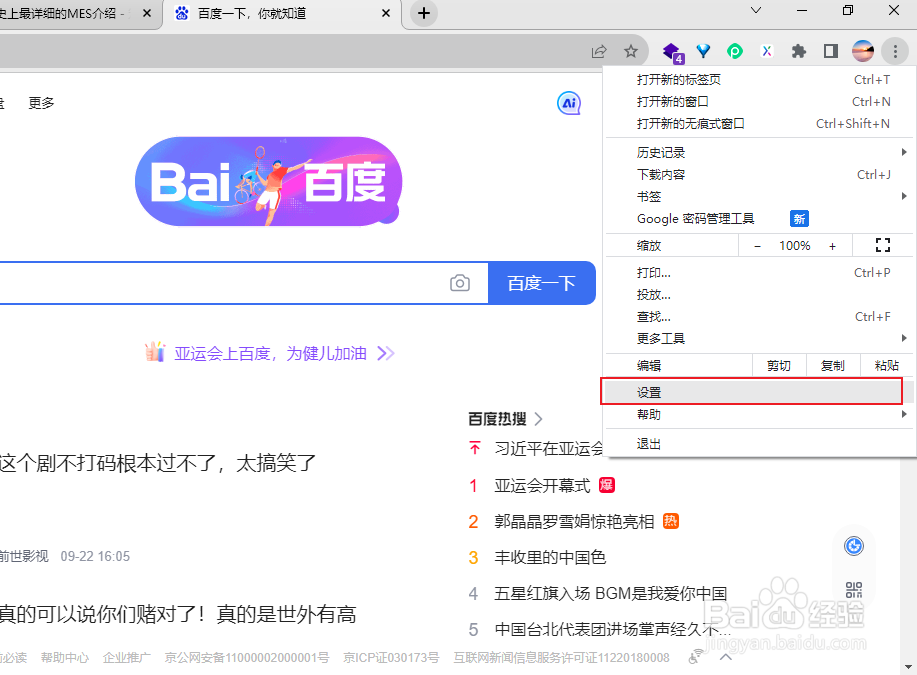Click the 剪切 button in edit row
The image size is (917, 675).
779,366
